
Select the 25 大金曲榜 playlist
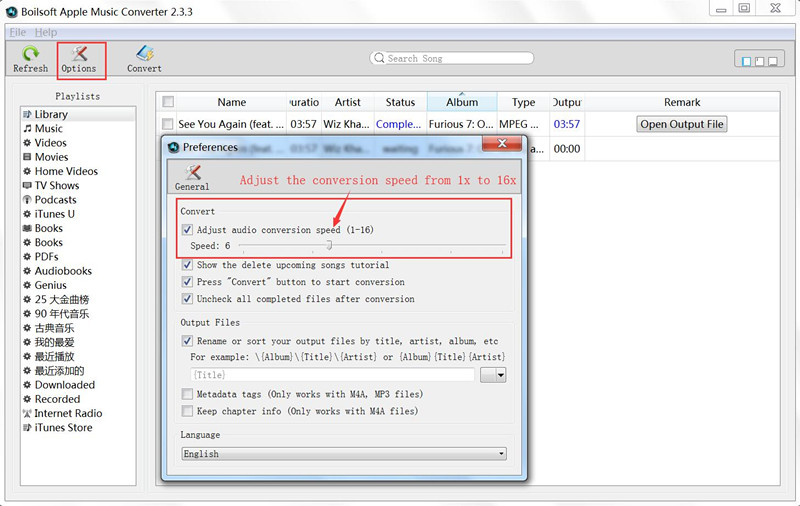(x=61, y=299)
